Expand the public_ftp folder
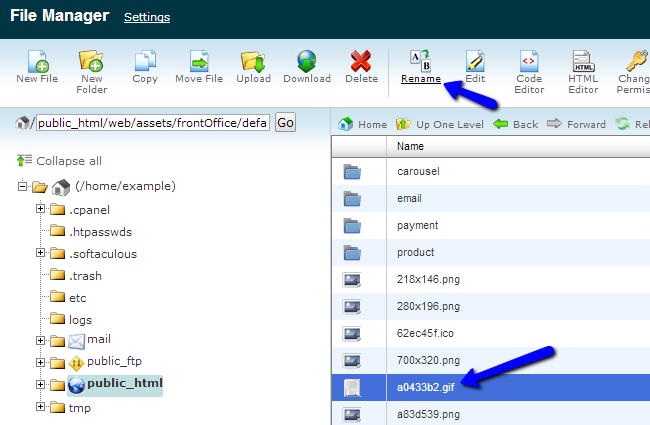The height and width of the screenshot is (425, 650). click(x=40, y=362)
